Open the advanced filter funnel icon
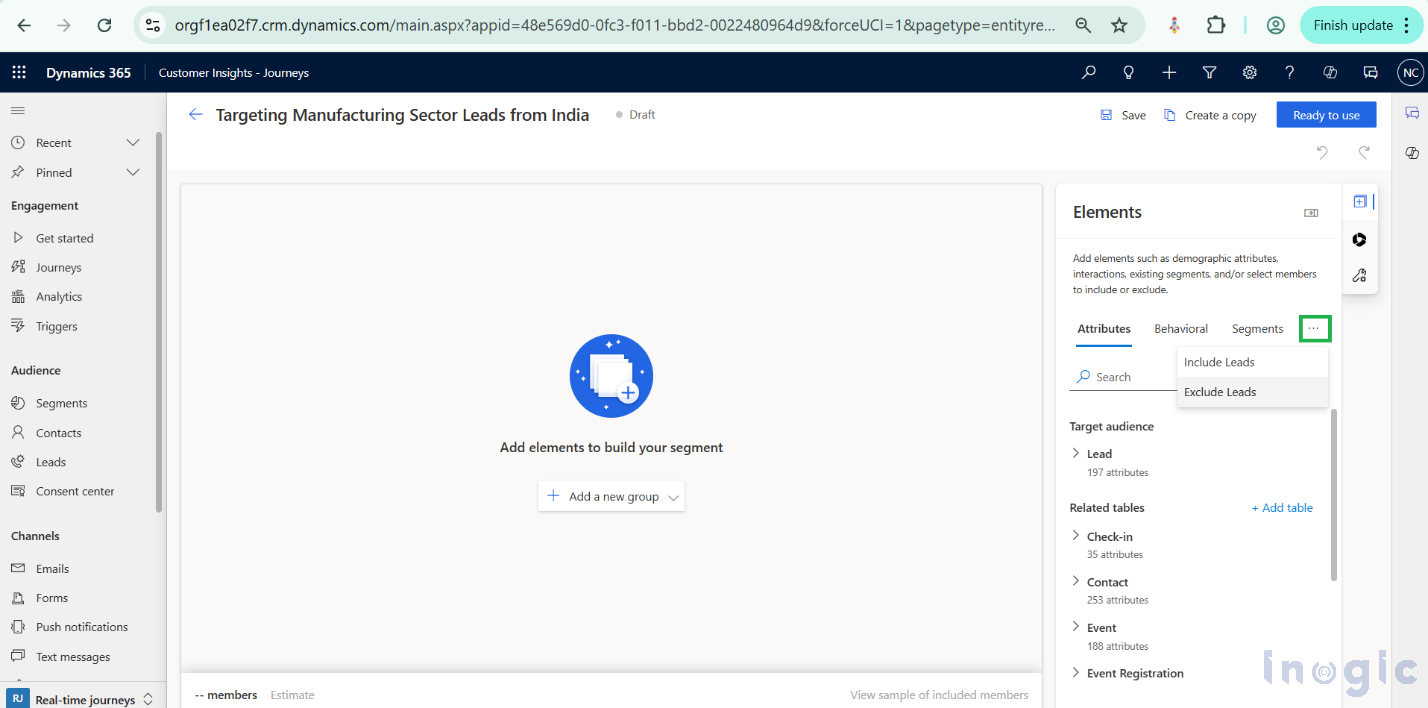Image resolution: width=1428 pixels, height=708 pixels. tap(1209, 72)
